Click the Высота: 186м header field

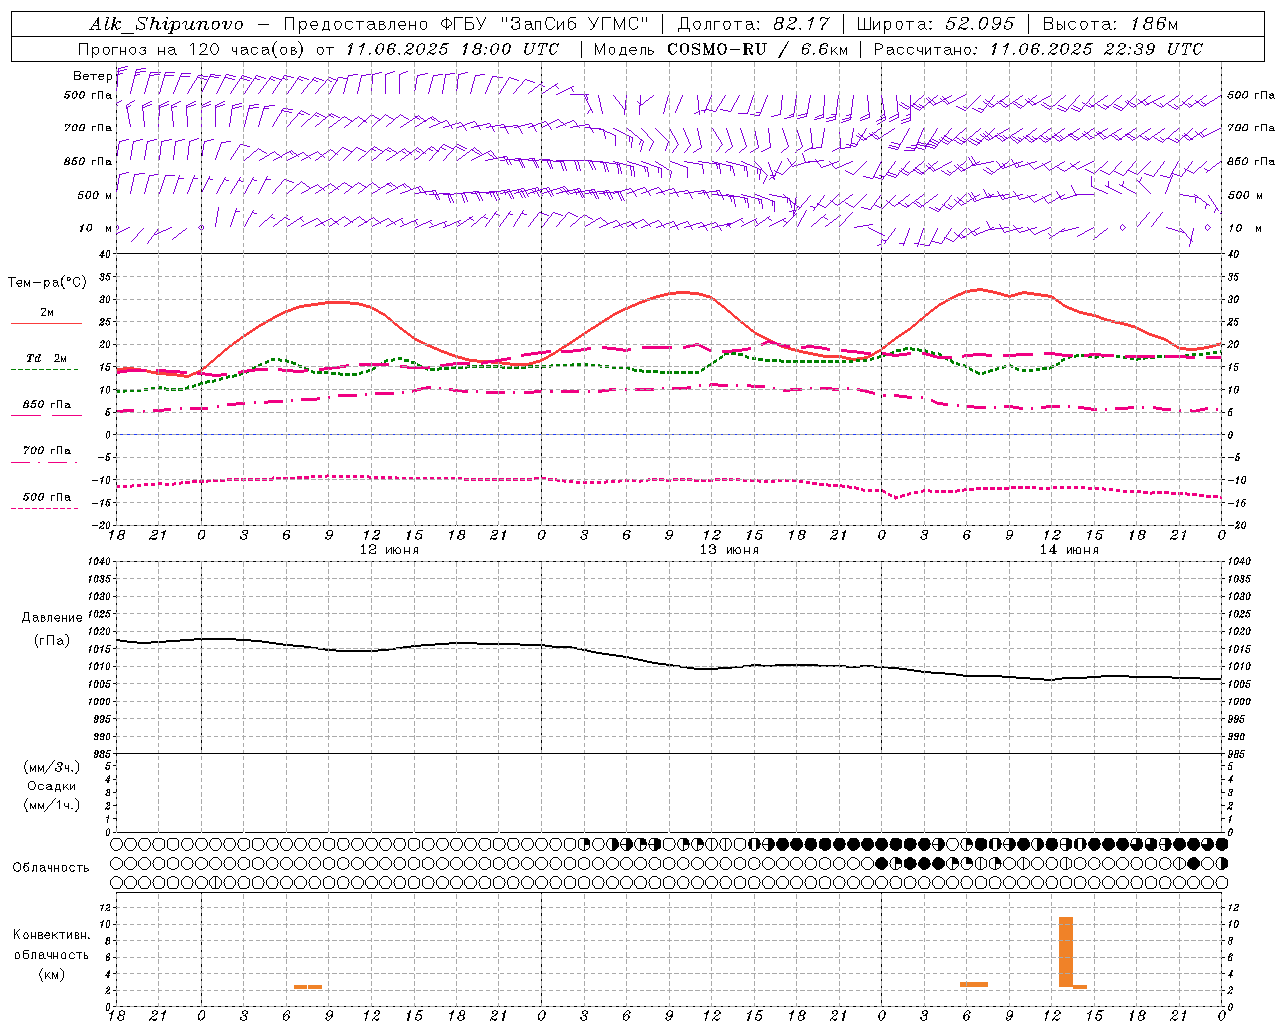[x=1110, y=24]
